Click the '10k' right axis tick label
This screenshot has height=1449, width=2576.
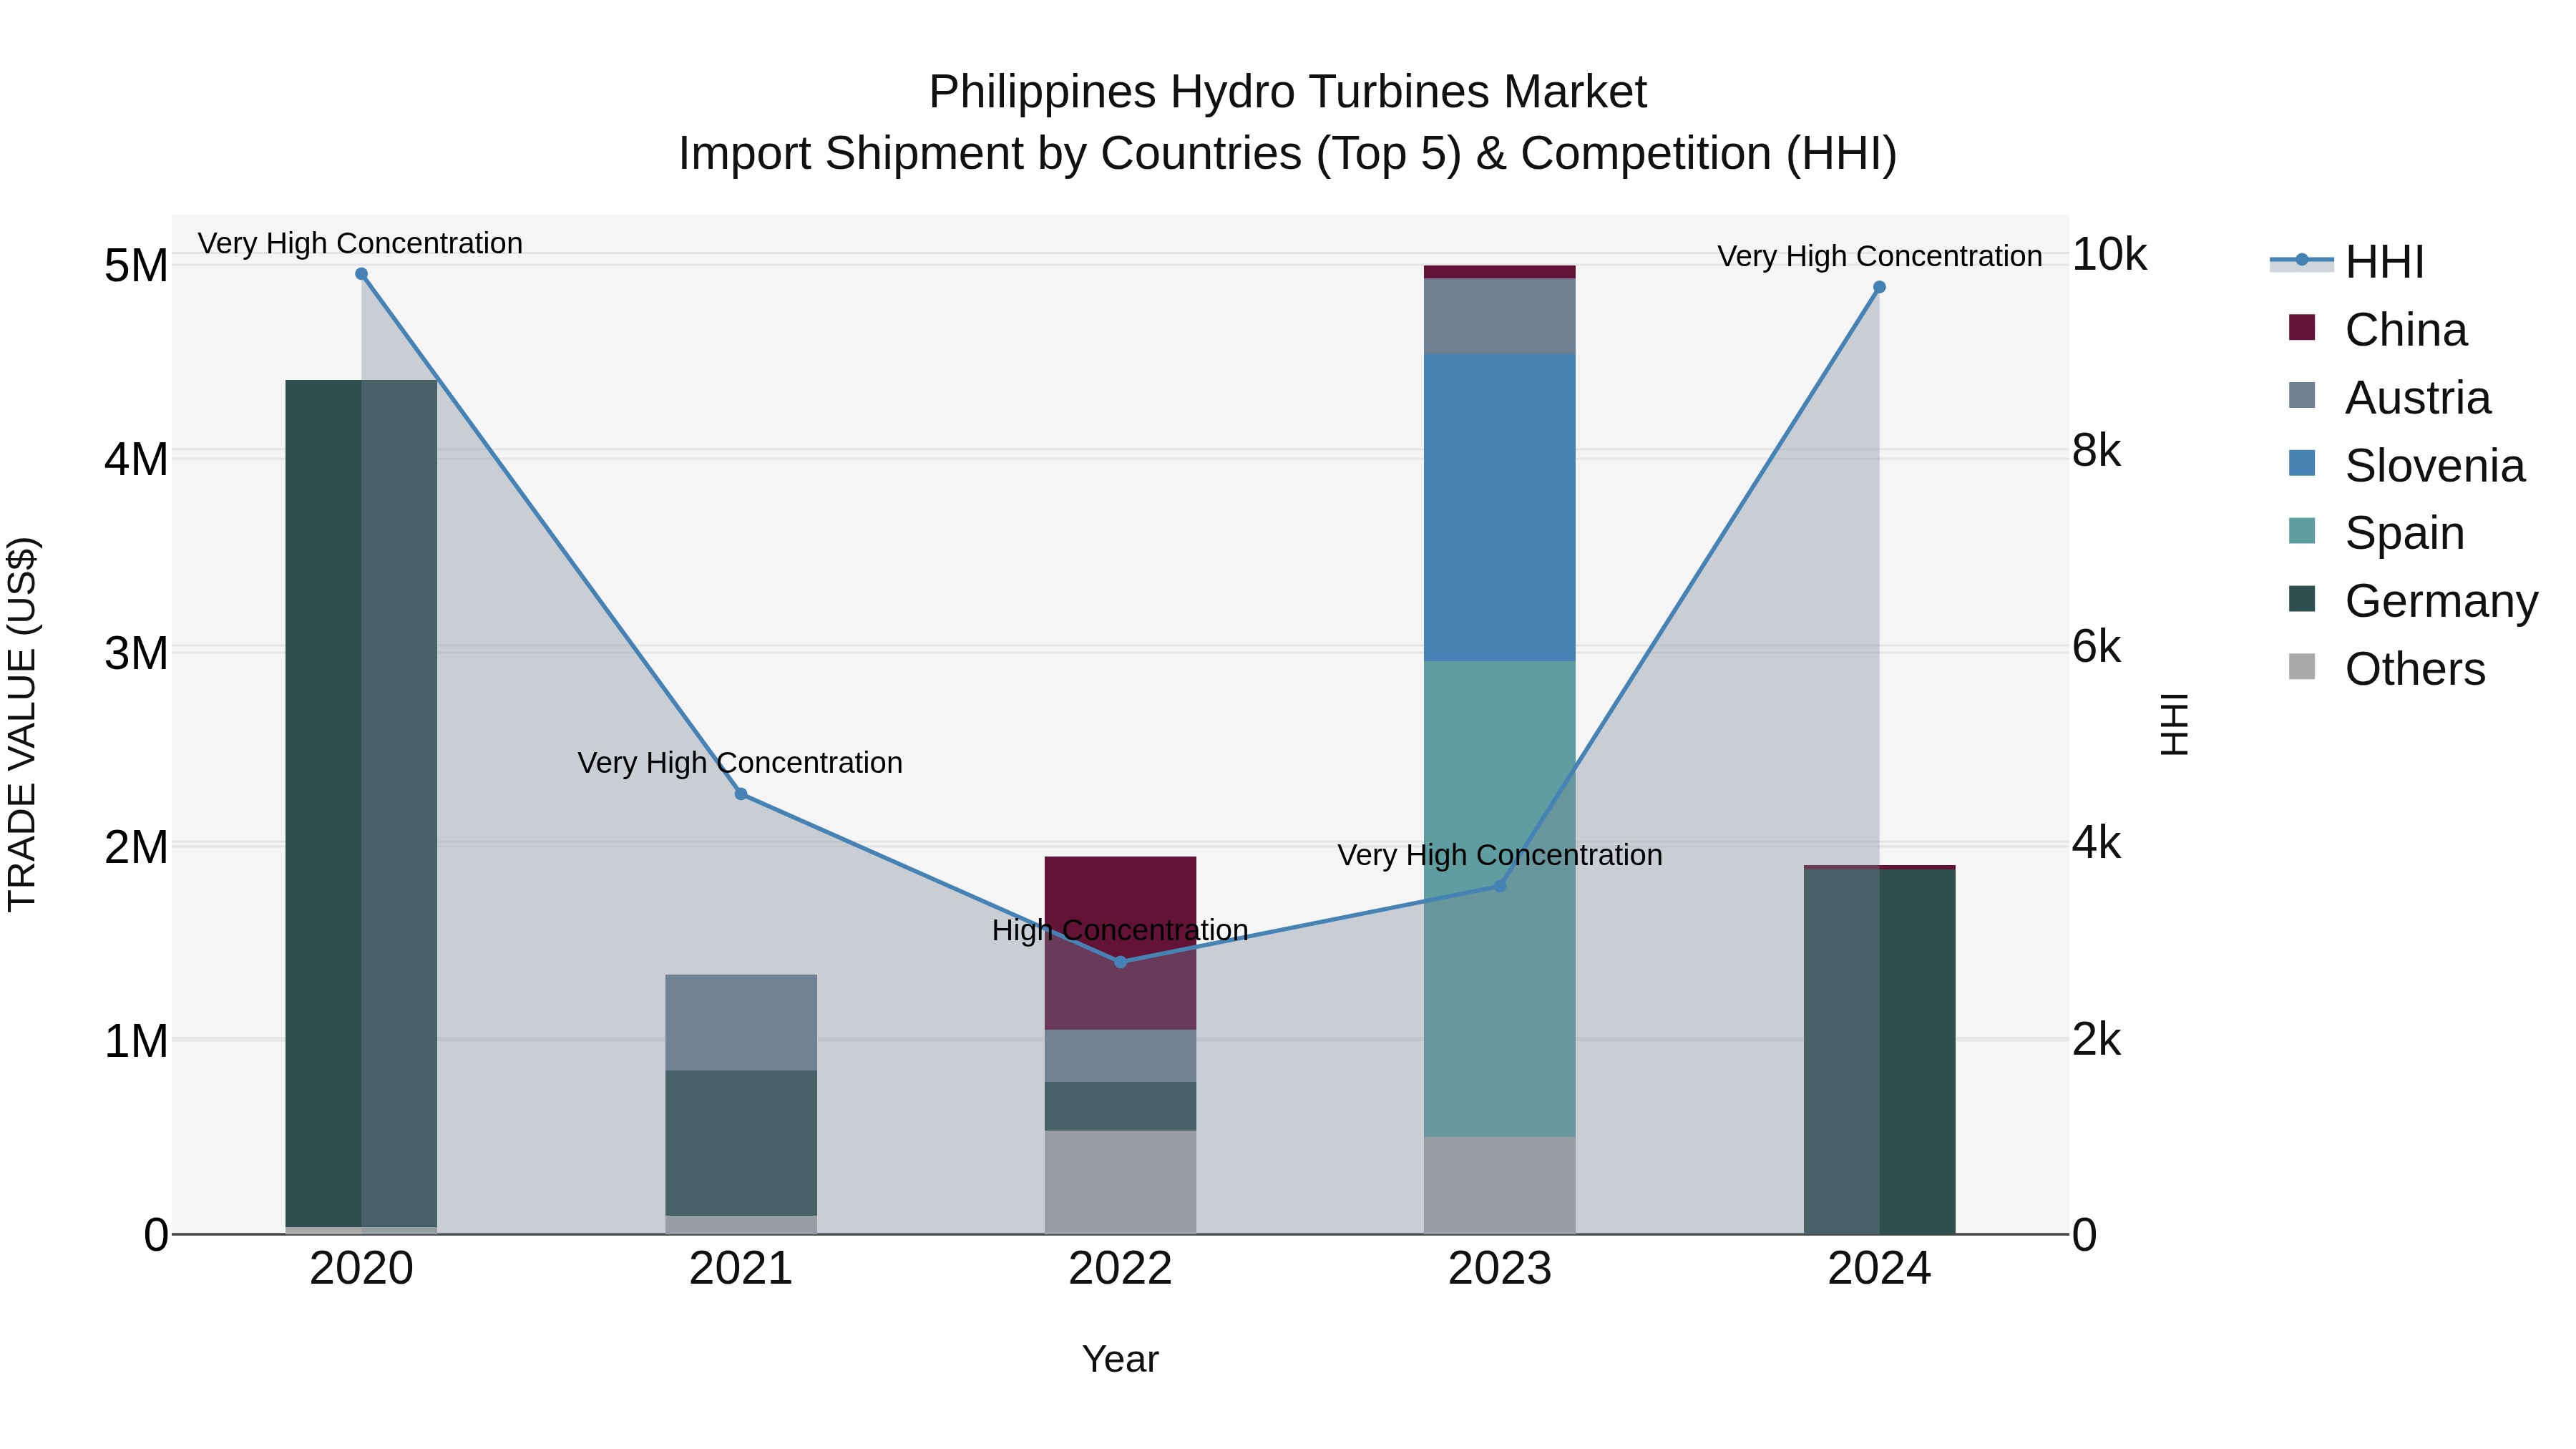[x=2109, y=255]
